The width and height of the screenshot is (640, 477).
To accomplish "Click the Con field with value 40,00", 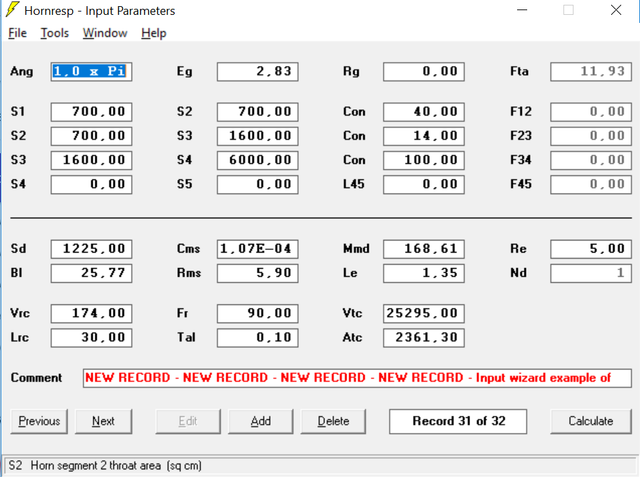I will point(424,112).
